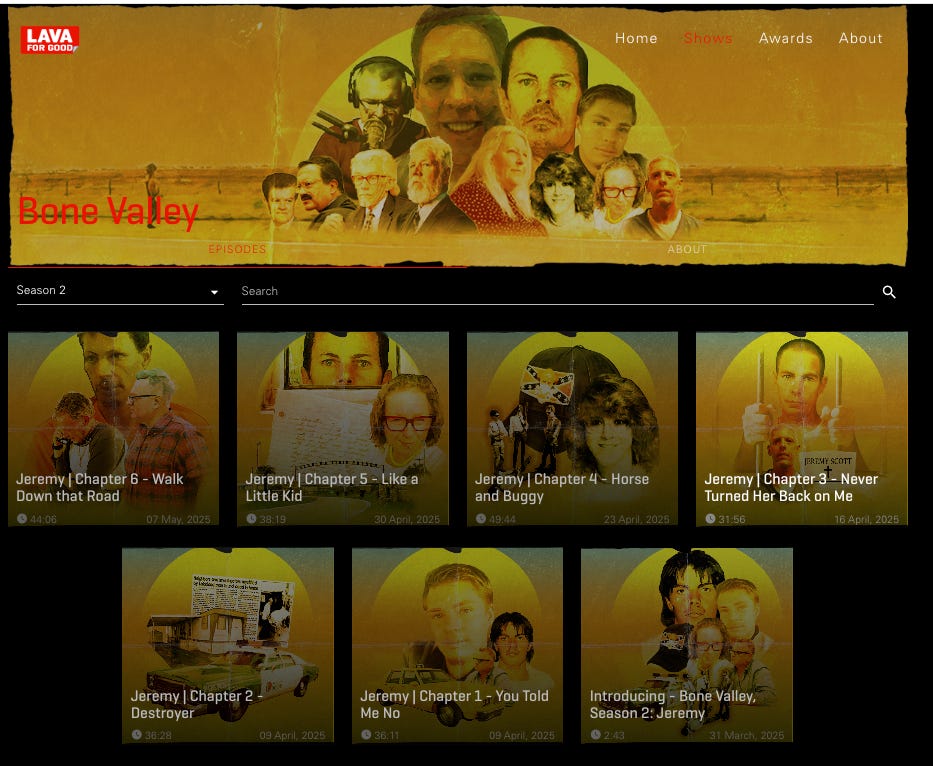Click clock icon on Chapter 2 card
Screen dimensions: 933x766
137,735
